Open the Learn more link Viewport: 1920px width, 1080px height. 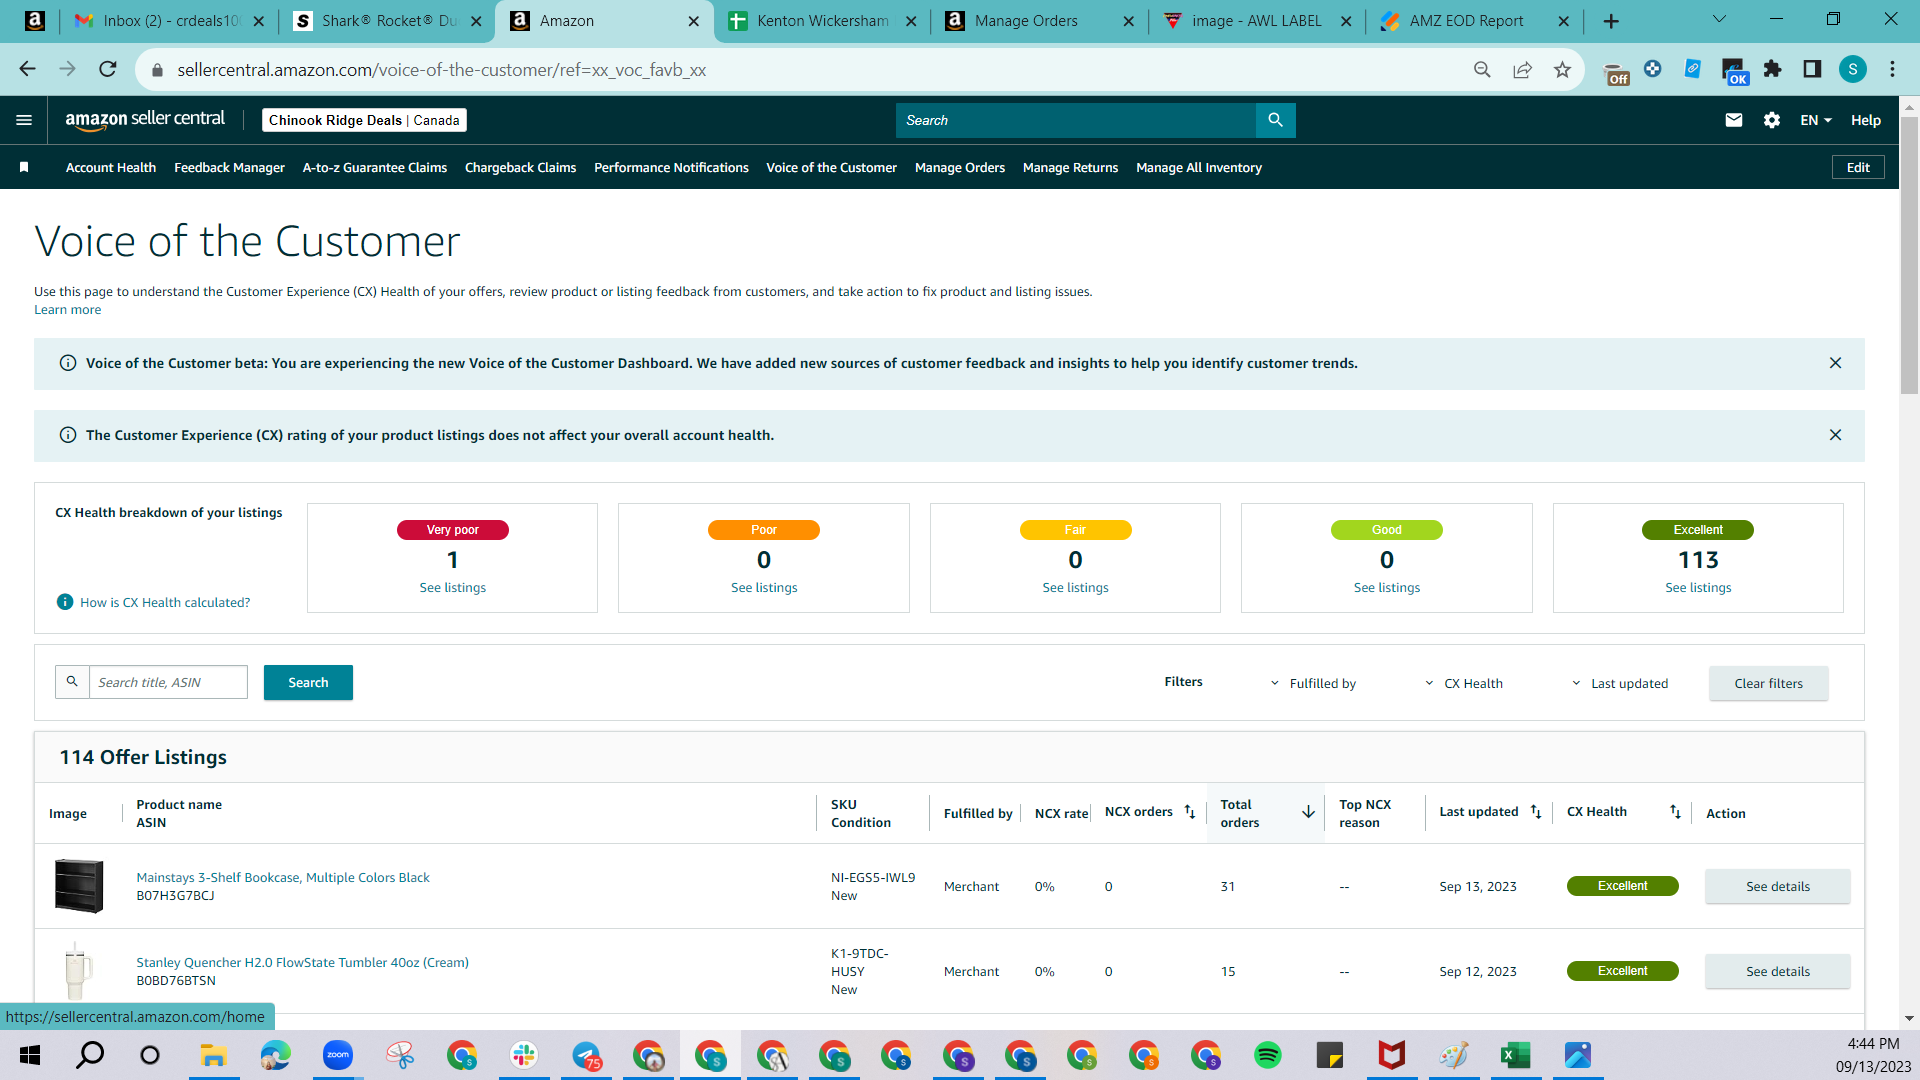tap(67, 310)
